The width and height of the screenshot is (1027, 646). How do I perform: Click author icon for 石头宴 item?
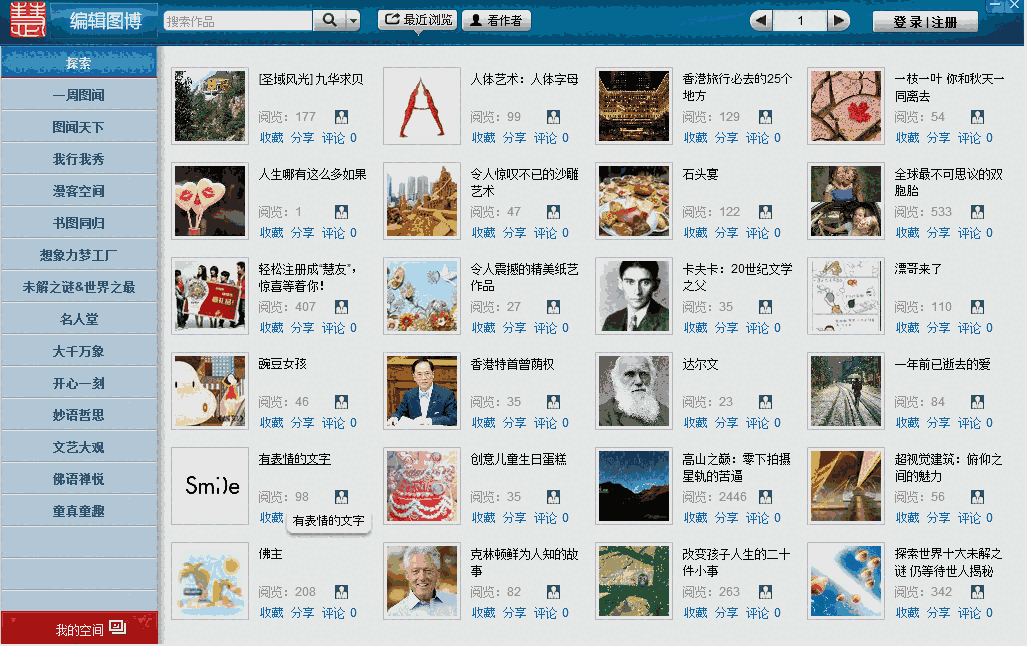(x=766, y=212)
